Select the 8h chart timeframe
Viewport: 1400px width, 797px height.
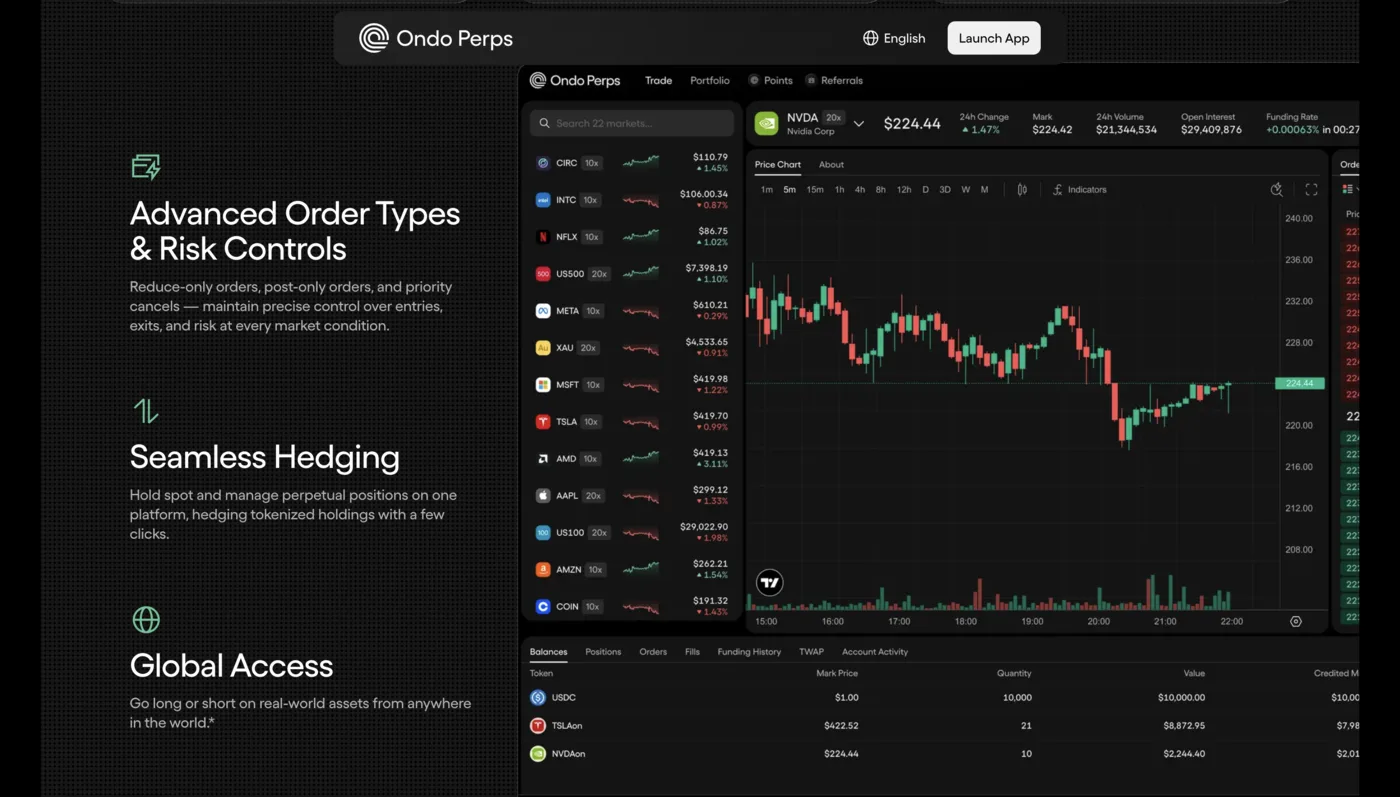pos(881,190)
